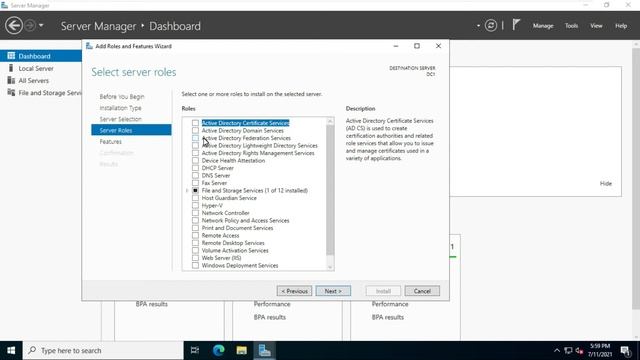
Task: Open the Help menu
Action: tap(621, 26)
